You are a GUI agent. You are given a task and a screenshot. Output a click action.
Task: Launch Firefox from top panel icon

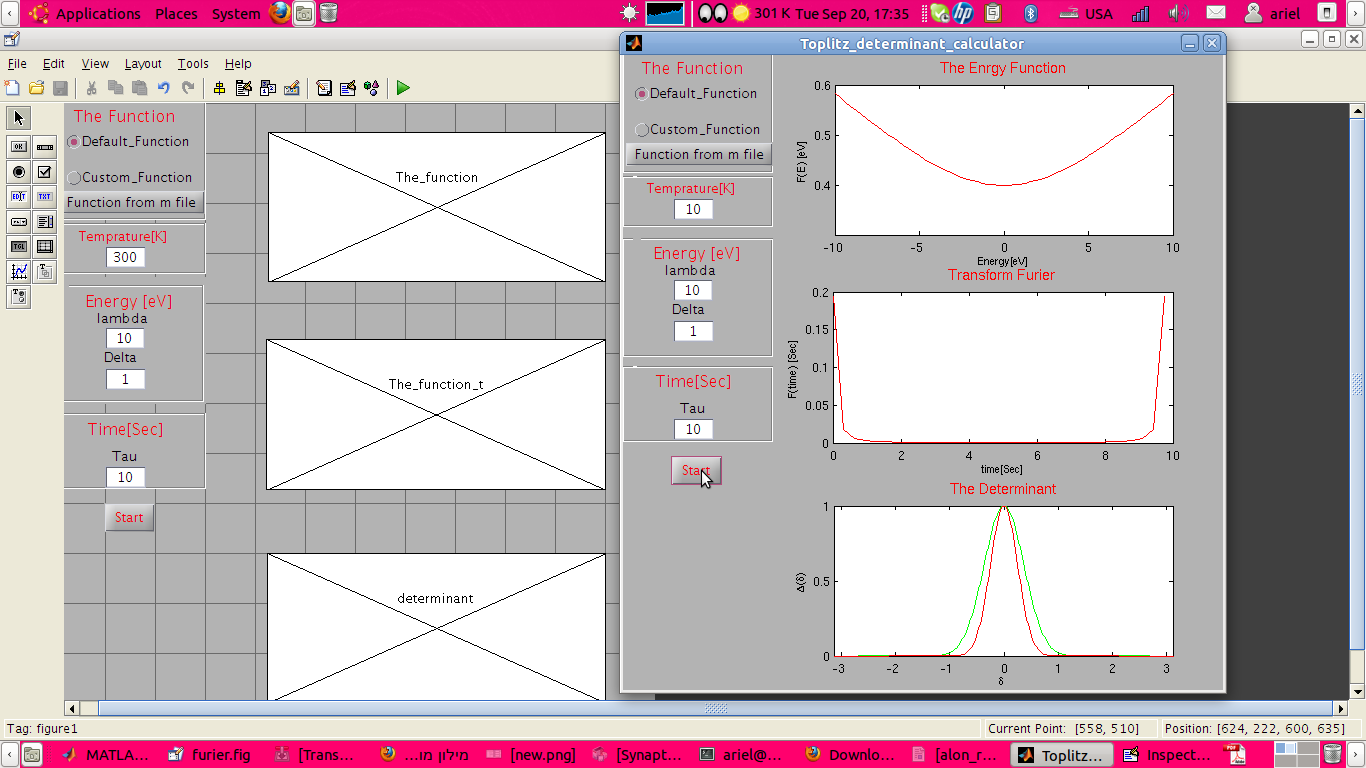(280, 14)
